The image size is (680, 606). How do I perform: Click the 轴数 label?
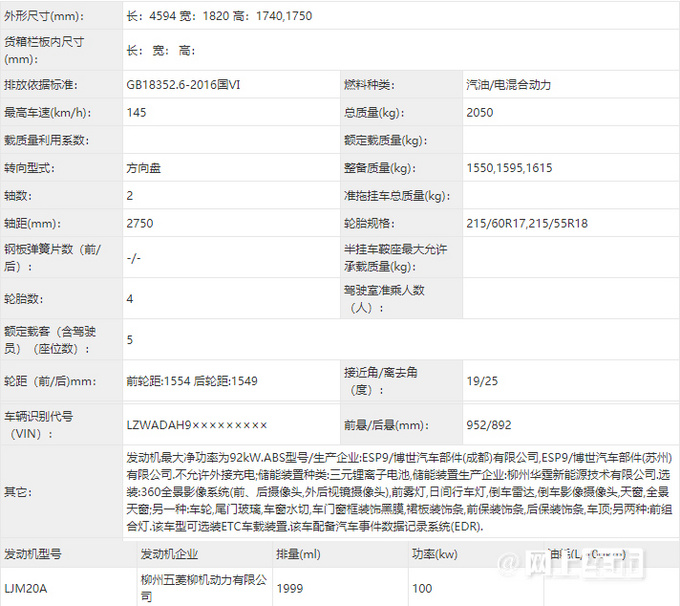(18, 196)
